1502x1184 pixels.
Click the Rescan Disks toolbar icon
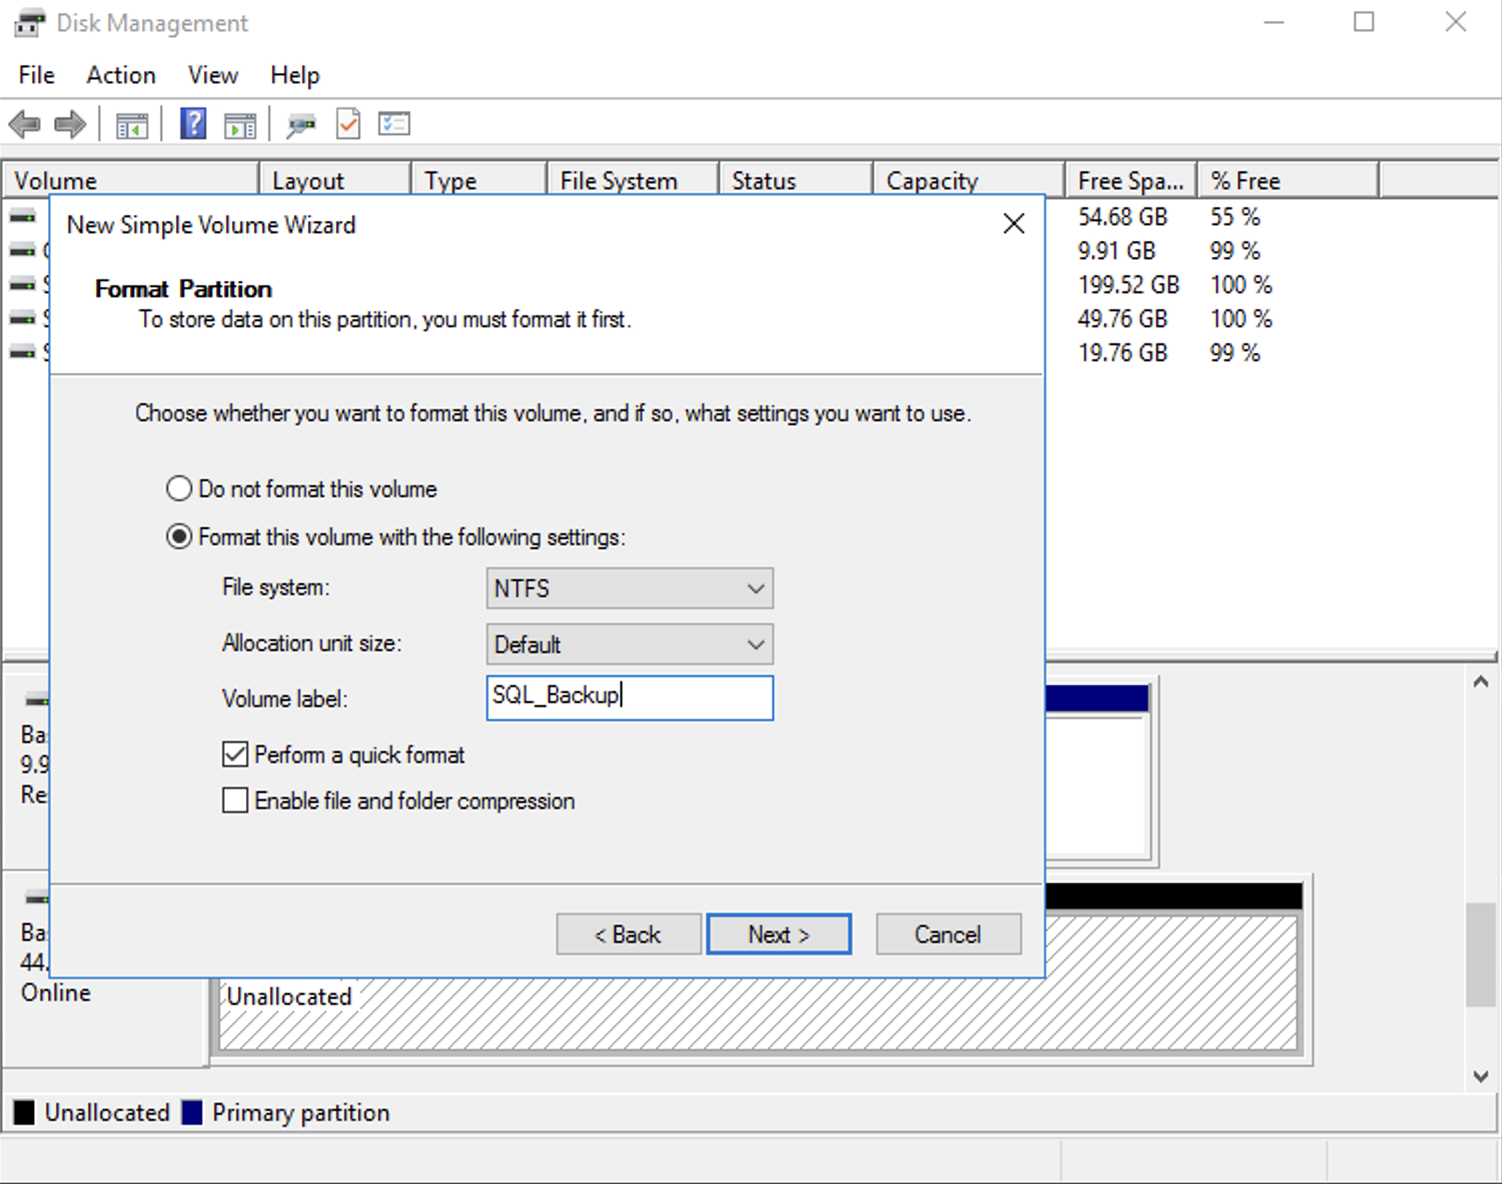click(300, 123)
